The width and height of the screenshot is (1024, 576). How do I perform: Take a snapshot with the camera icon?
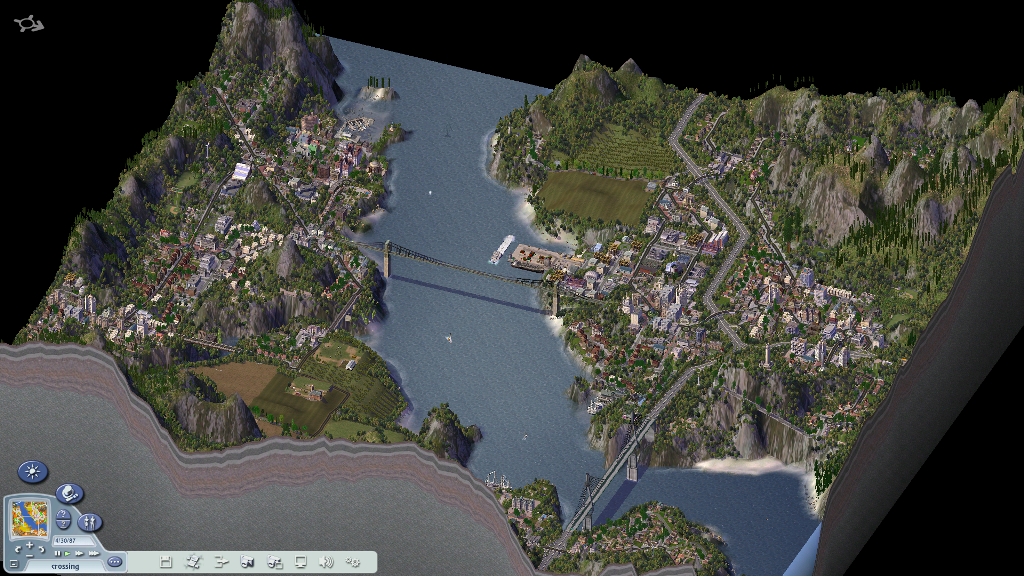point(247,562)
